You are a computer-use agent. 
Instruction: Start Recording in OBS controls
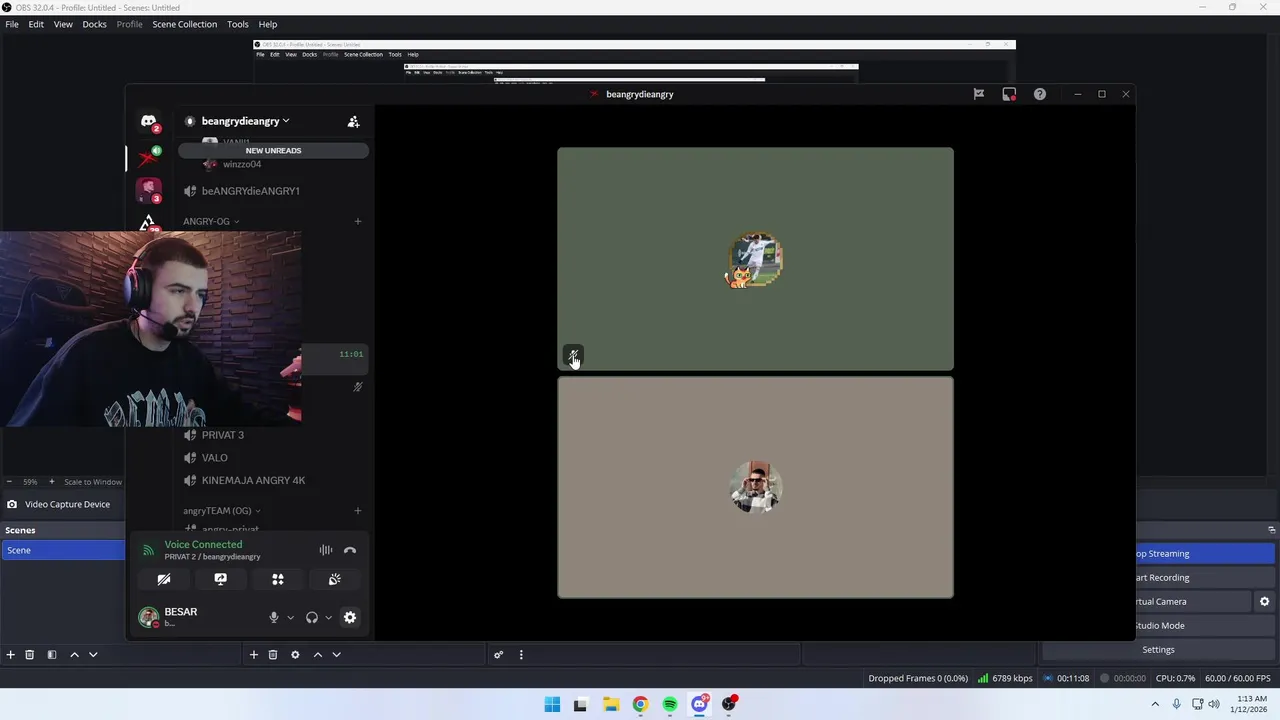pos(1205,578)
